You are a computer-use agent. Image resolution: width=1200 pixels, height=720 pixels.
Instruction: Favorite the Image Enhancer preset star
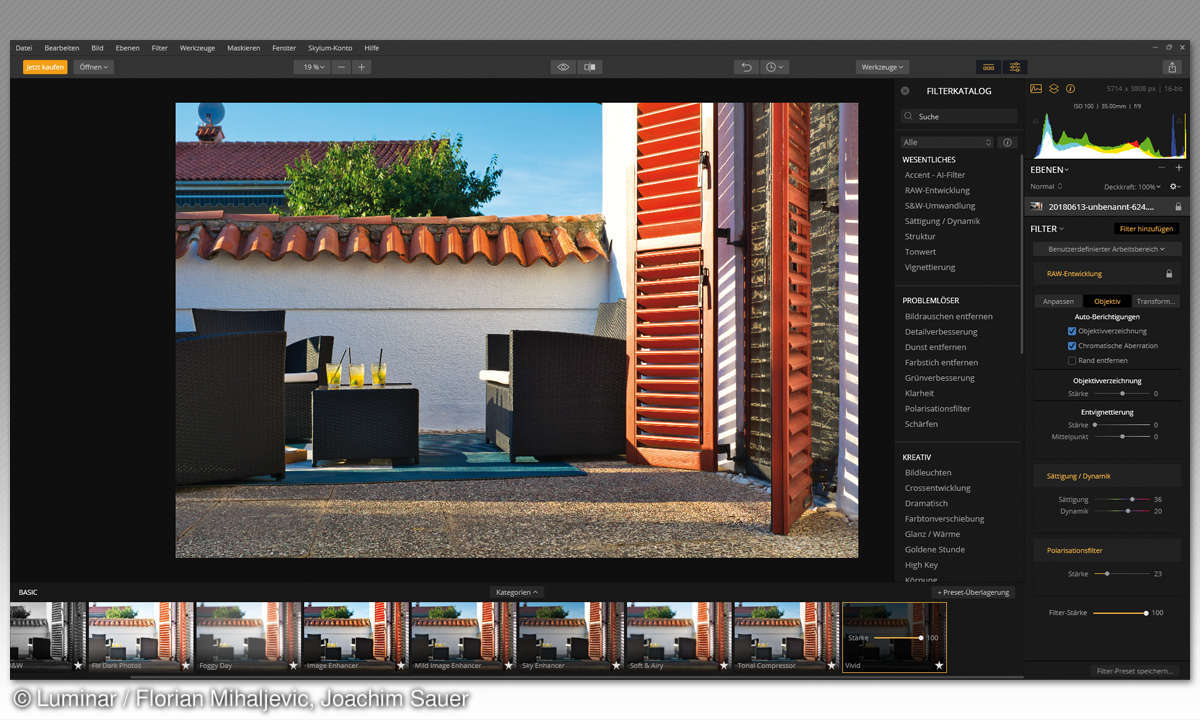point(401,664)
